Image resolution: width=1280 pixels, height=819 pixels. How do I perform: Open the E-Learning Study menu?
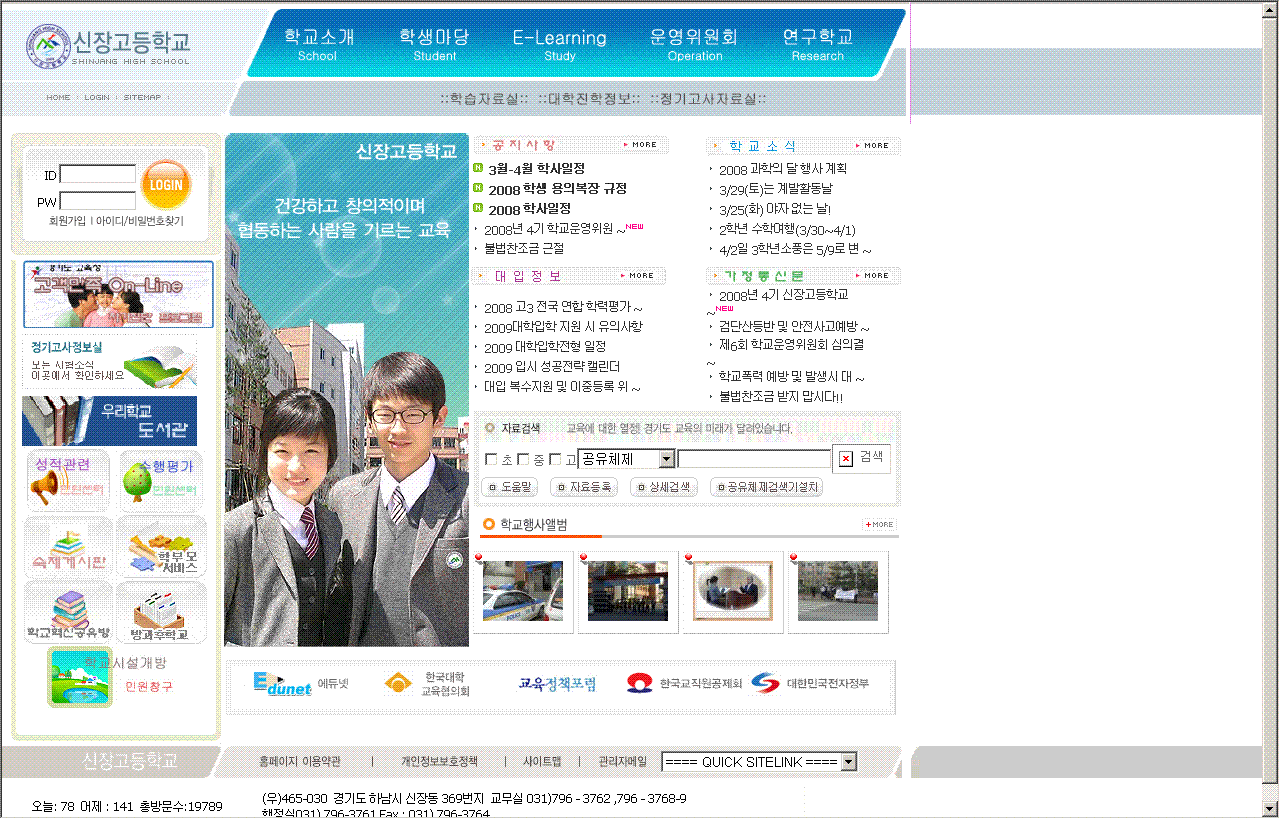coord(559,44)
